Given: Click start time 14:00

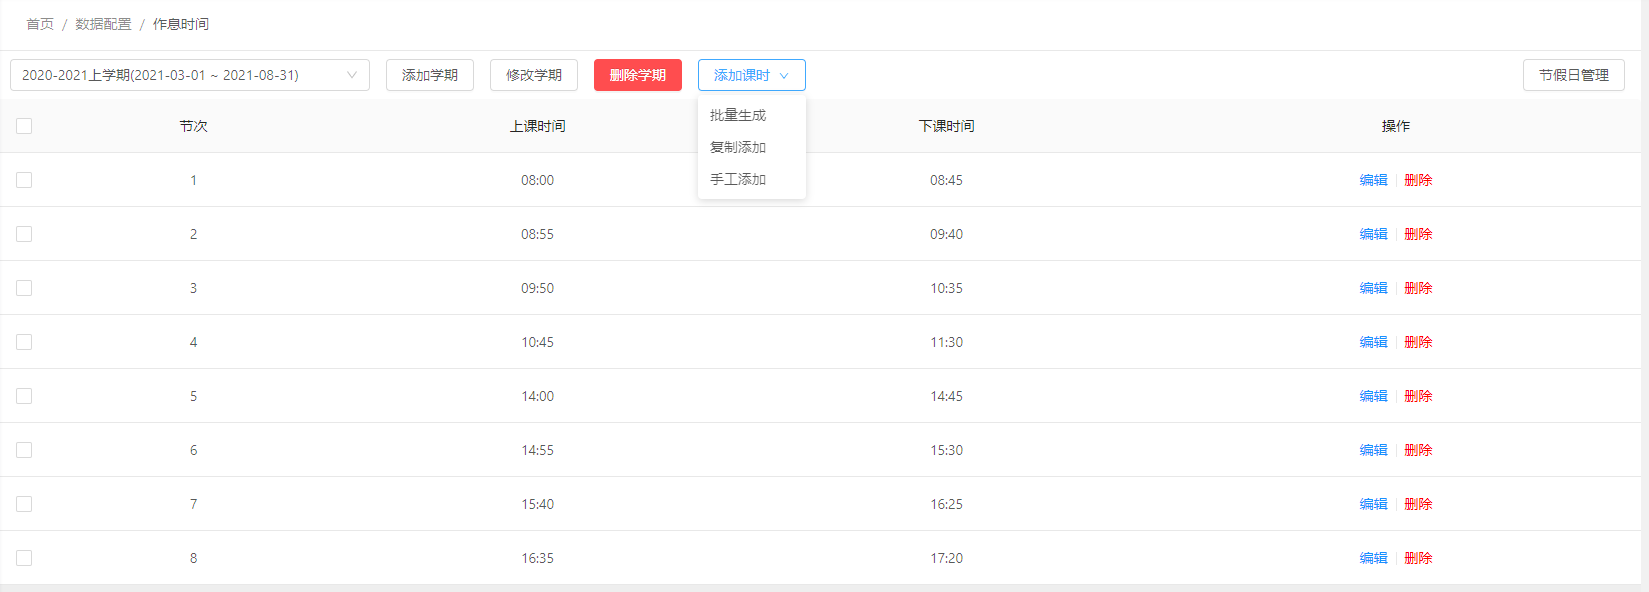Looking at the screenshot, I should (x=537, y=396).
